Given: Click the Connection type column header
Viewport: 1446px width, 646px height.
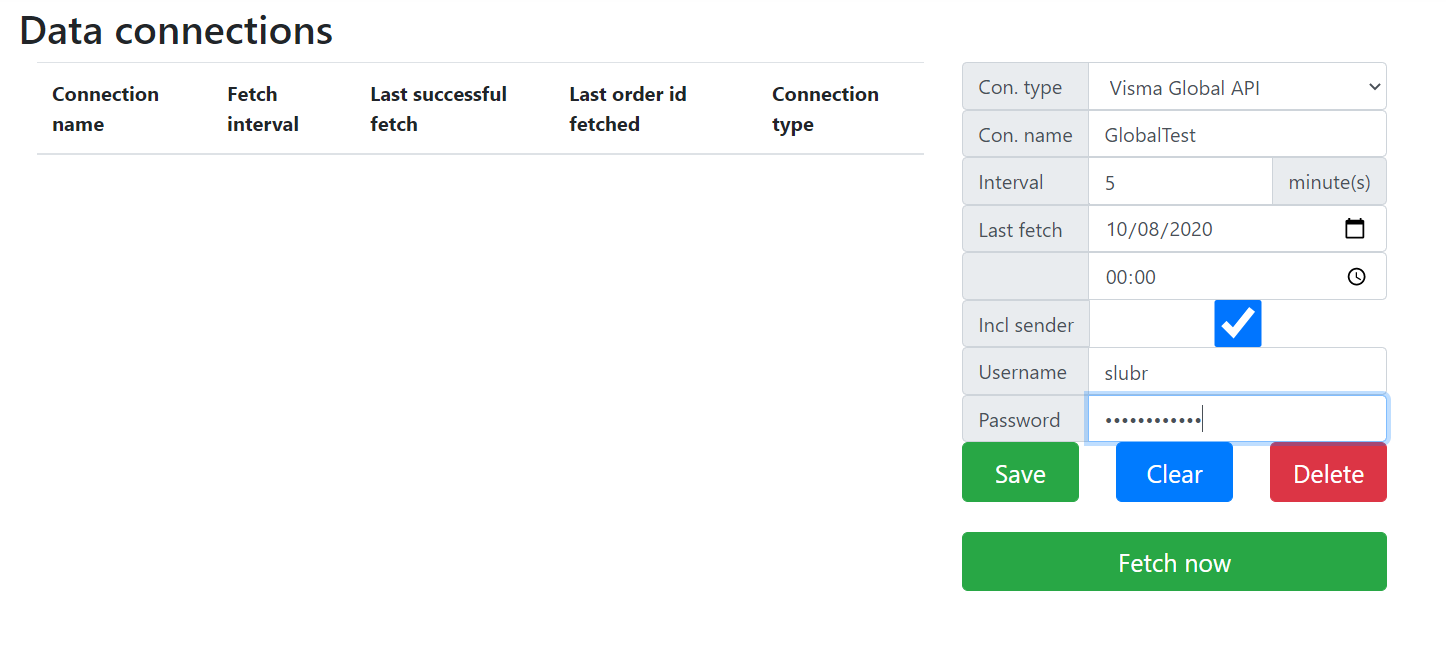Looking at the screenshot, I should click(x=825, y=109).
